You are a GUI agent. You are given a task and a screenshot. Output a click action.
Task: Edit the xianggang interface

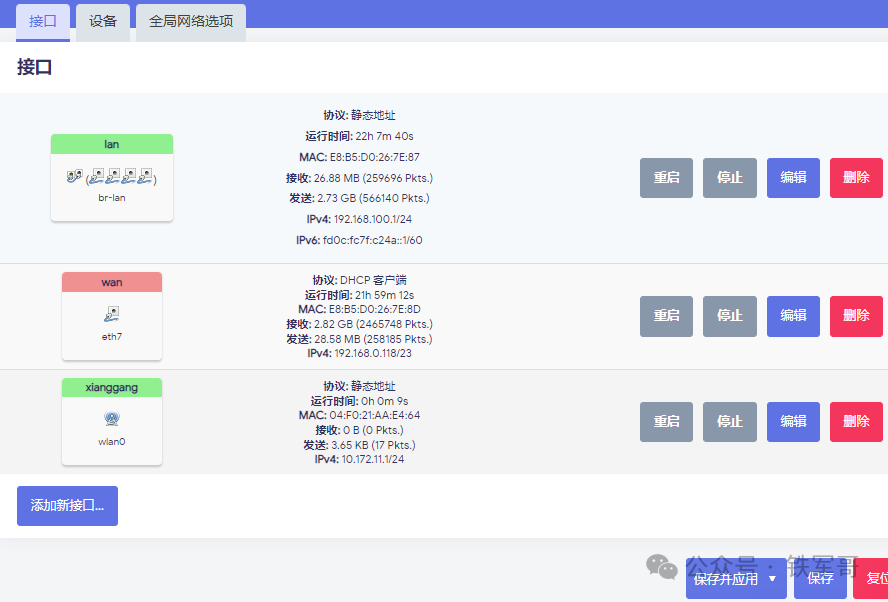pos(793,421)
